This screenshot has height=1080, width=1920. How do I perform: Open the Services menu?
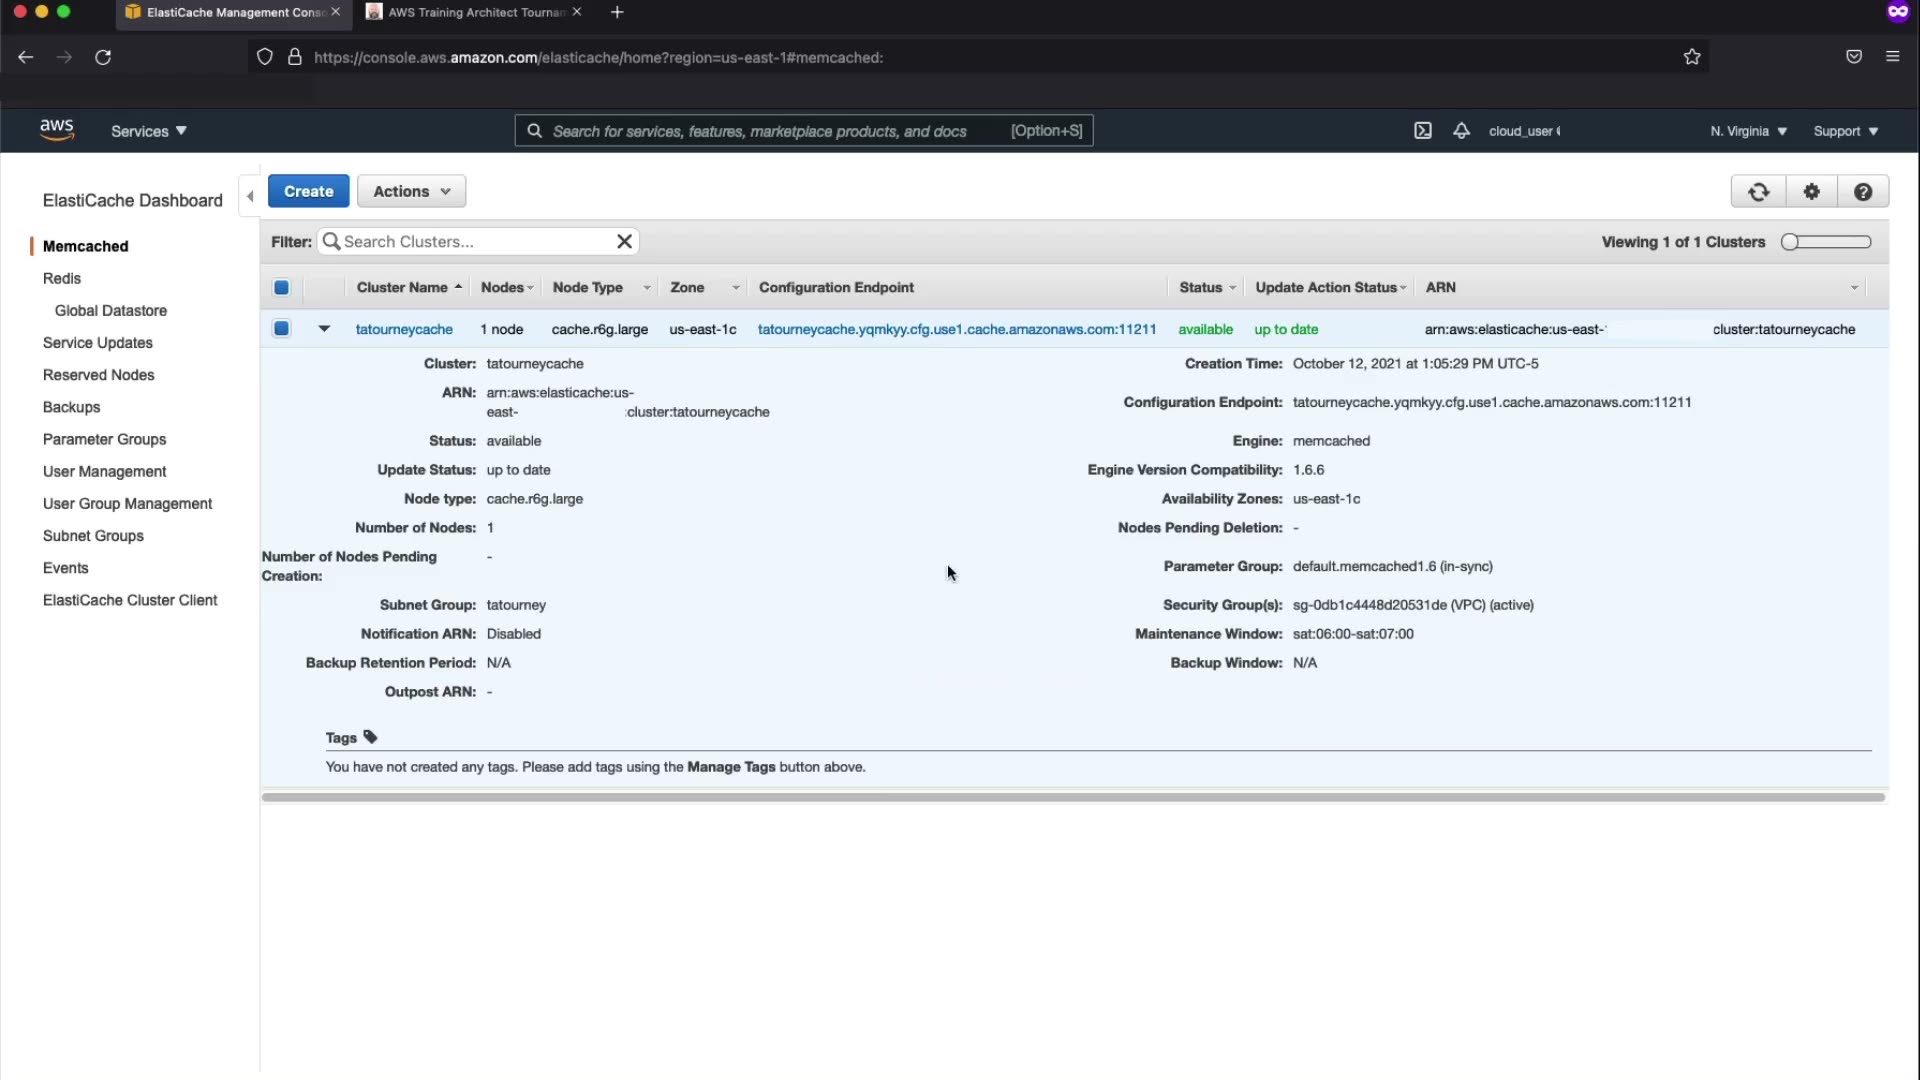148,131
